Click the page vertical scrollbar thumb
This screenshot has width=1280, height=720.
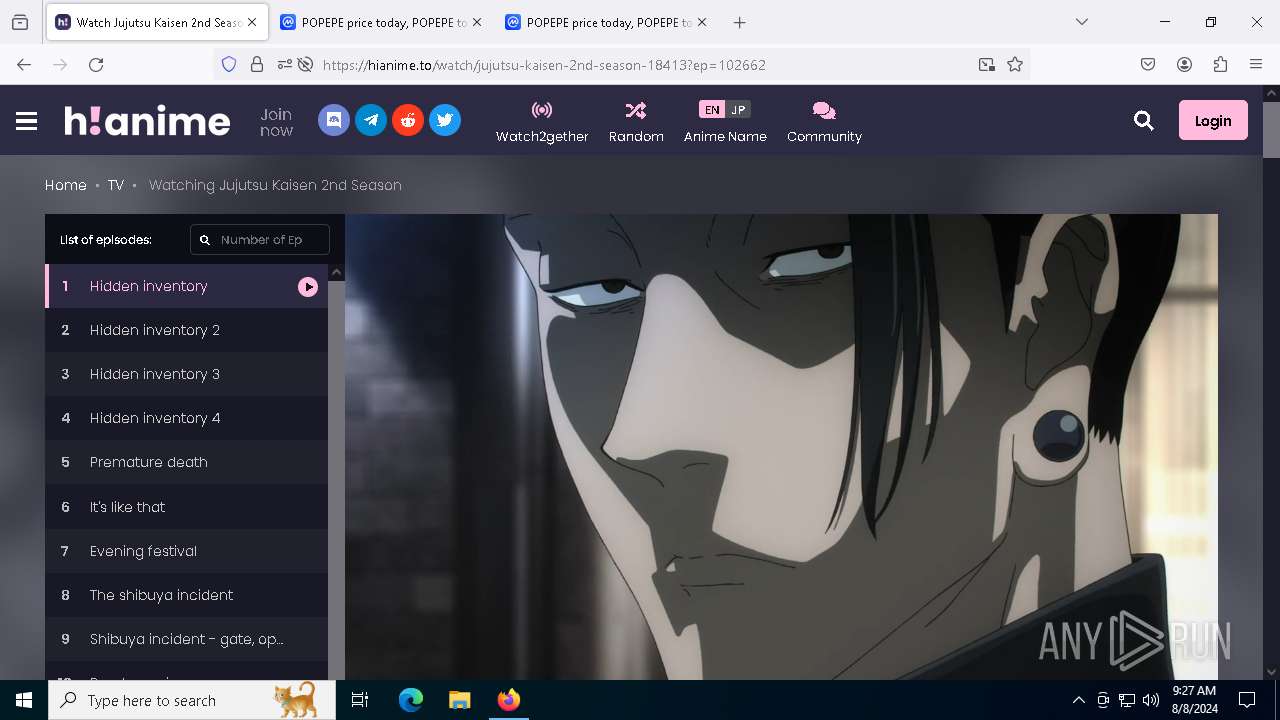[x=1271, y=129]
